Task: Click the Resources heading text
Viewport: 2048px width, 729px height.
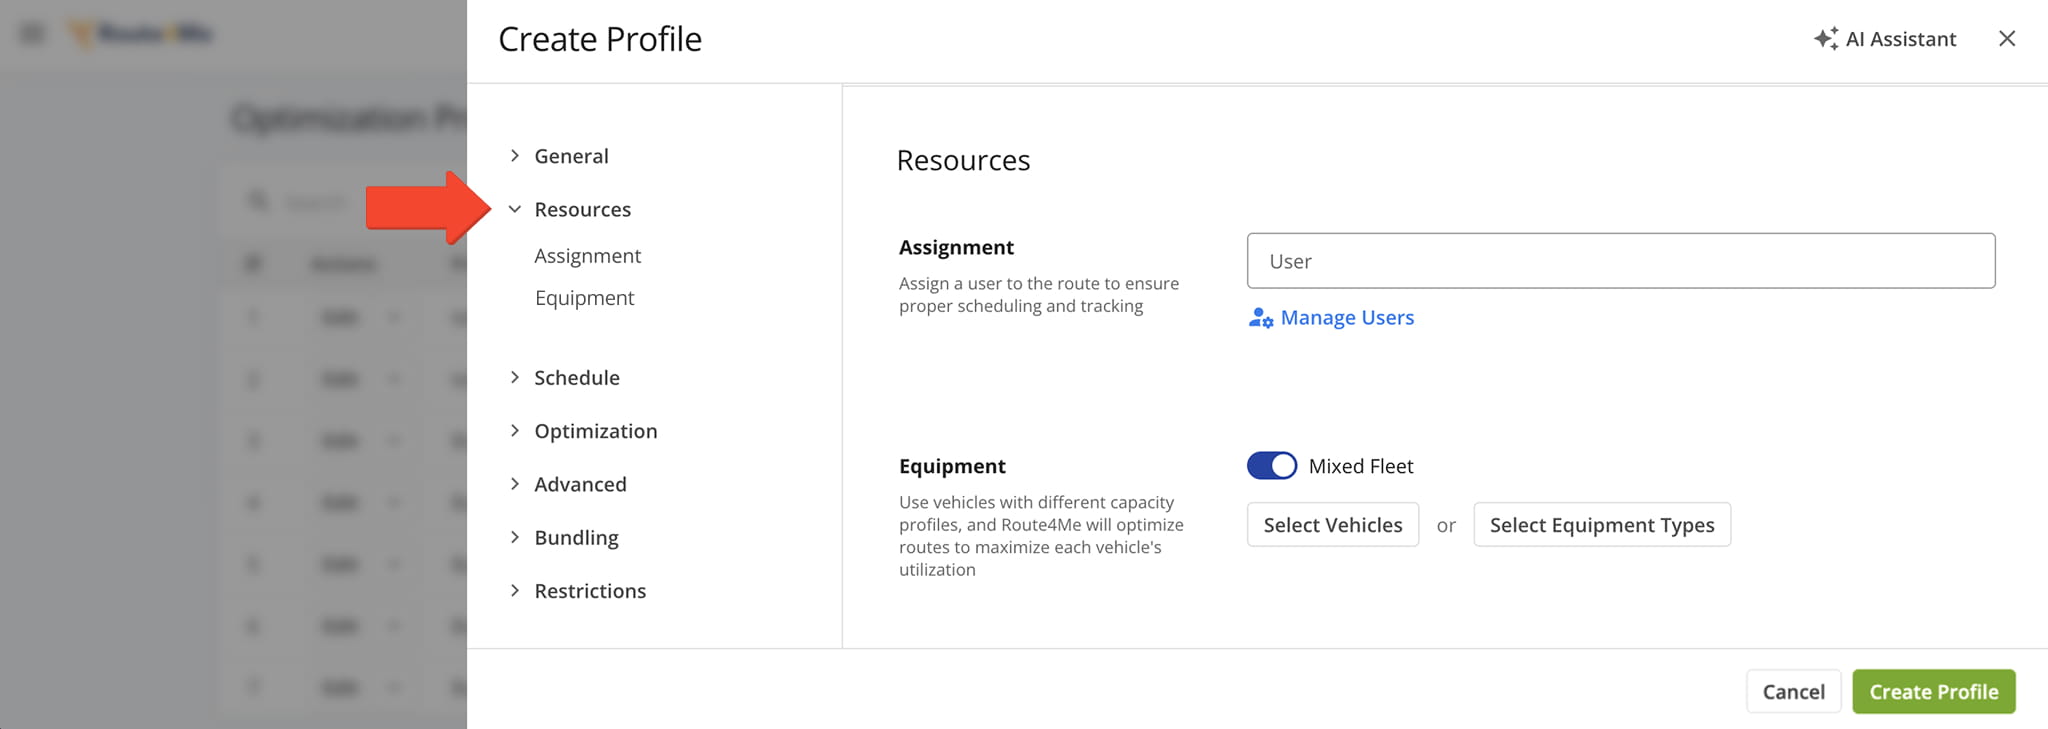Action: click(x=963, y=160)
